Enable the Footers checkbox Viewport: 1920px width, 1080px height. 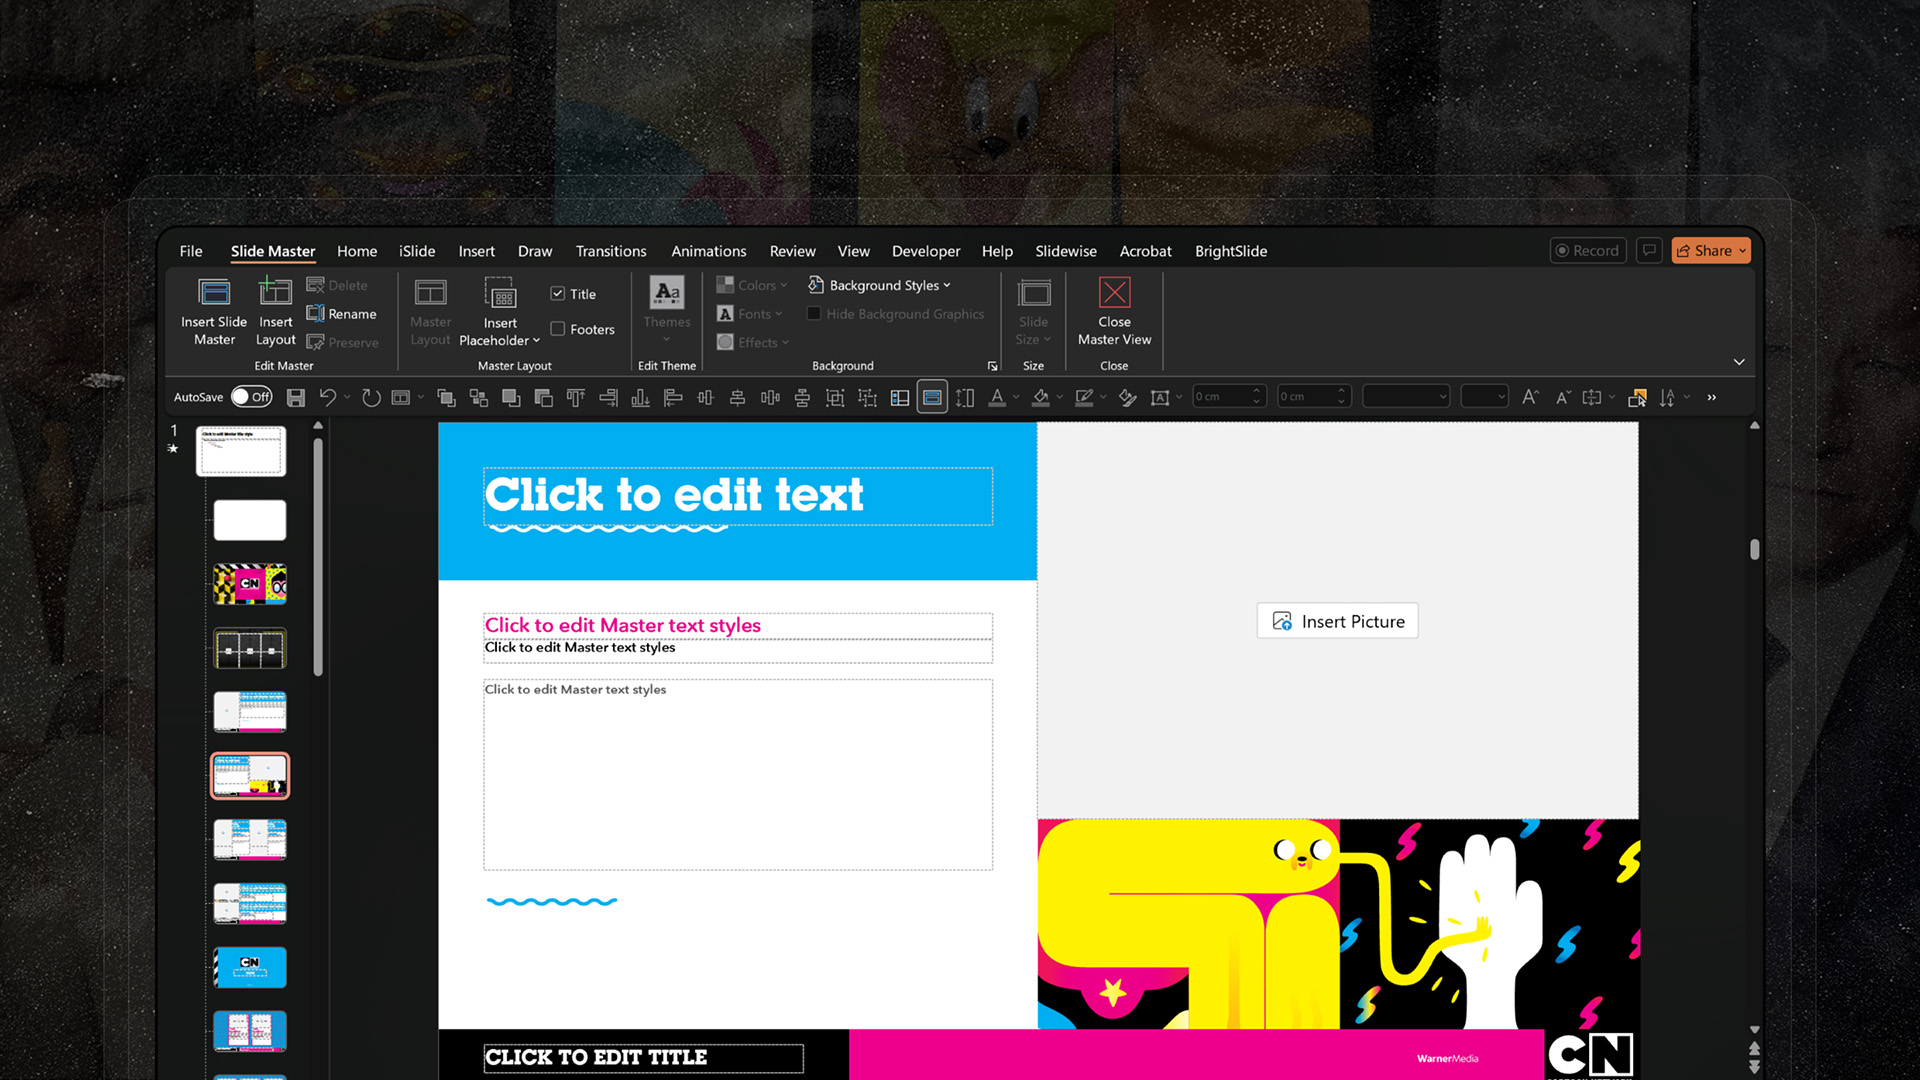click(558, 329)
